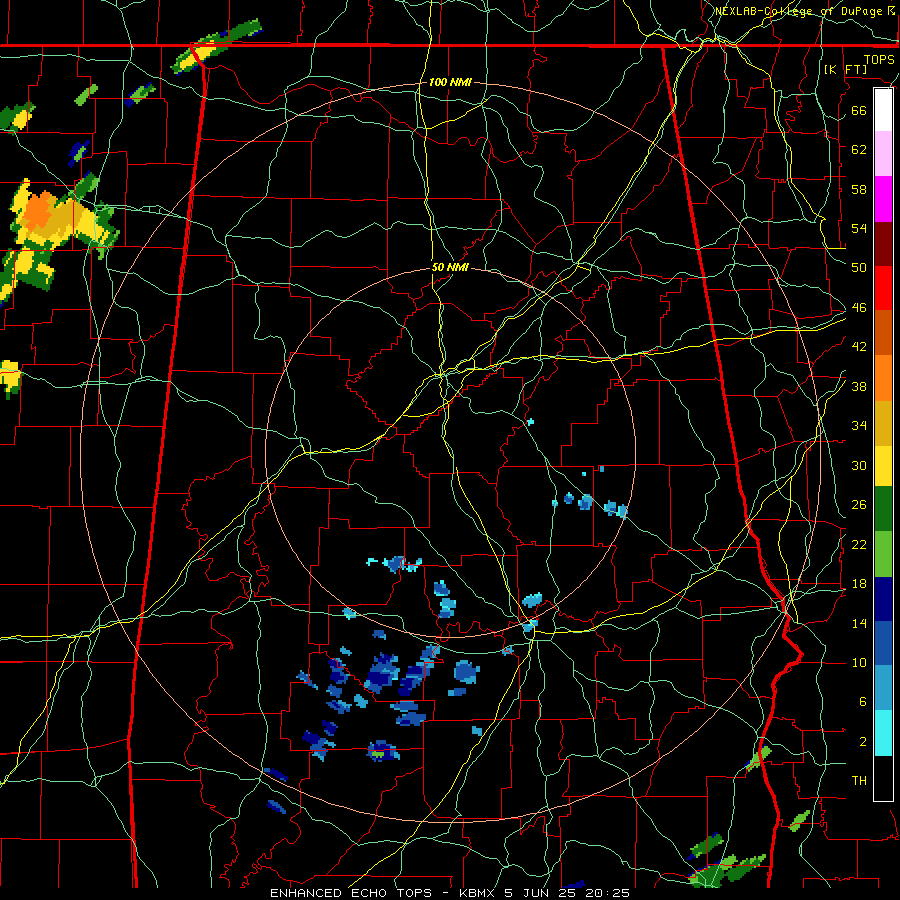Screen dimensions: 900x900
Task: Click the "100 NMI" range ring label
Action: [450, 83]
